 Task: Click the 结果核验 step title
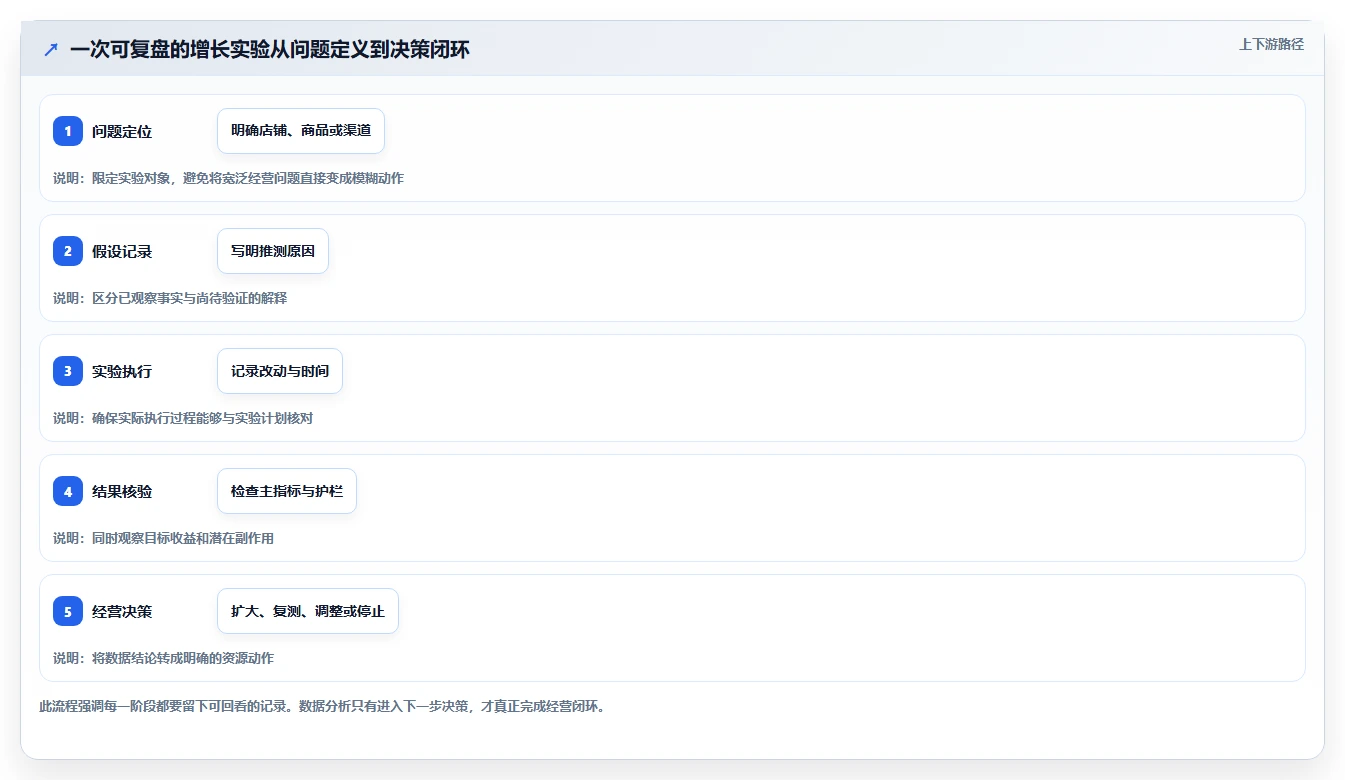coord(122,491)
